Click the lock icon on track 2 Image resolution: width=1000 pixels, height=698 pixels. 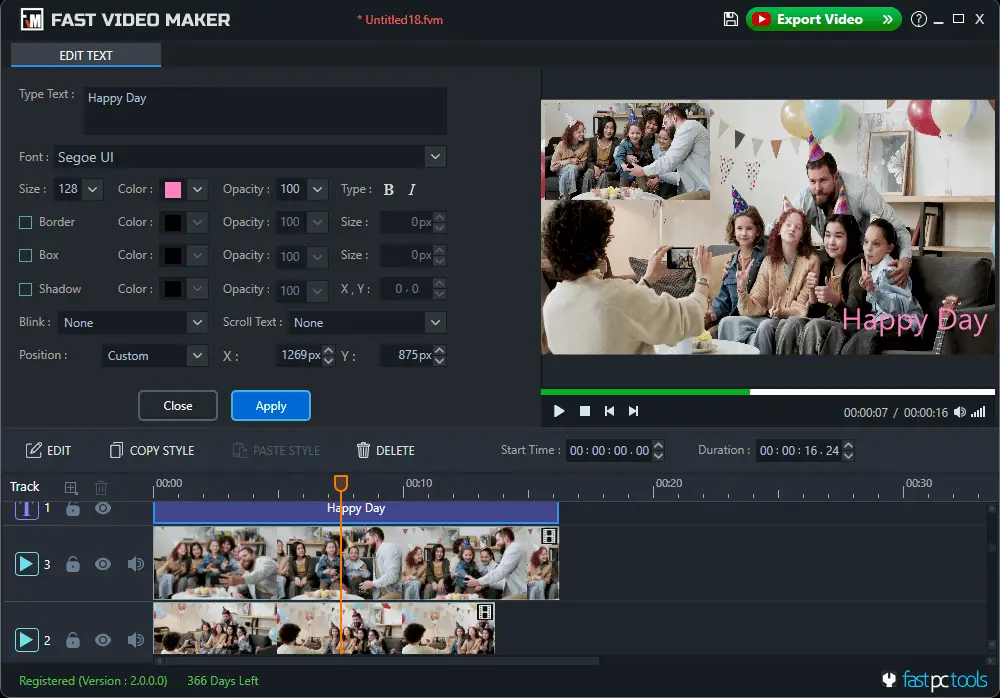click(73, 640)
